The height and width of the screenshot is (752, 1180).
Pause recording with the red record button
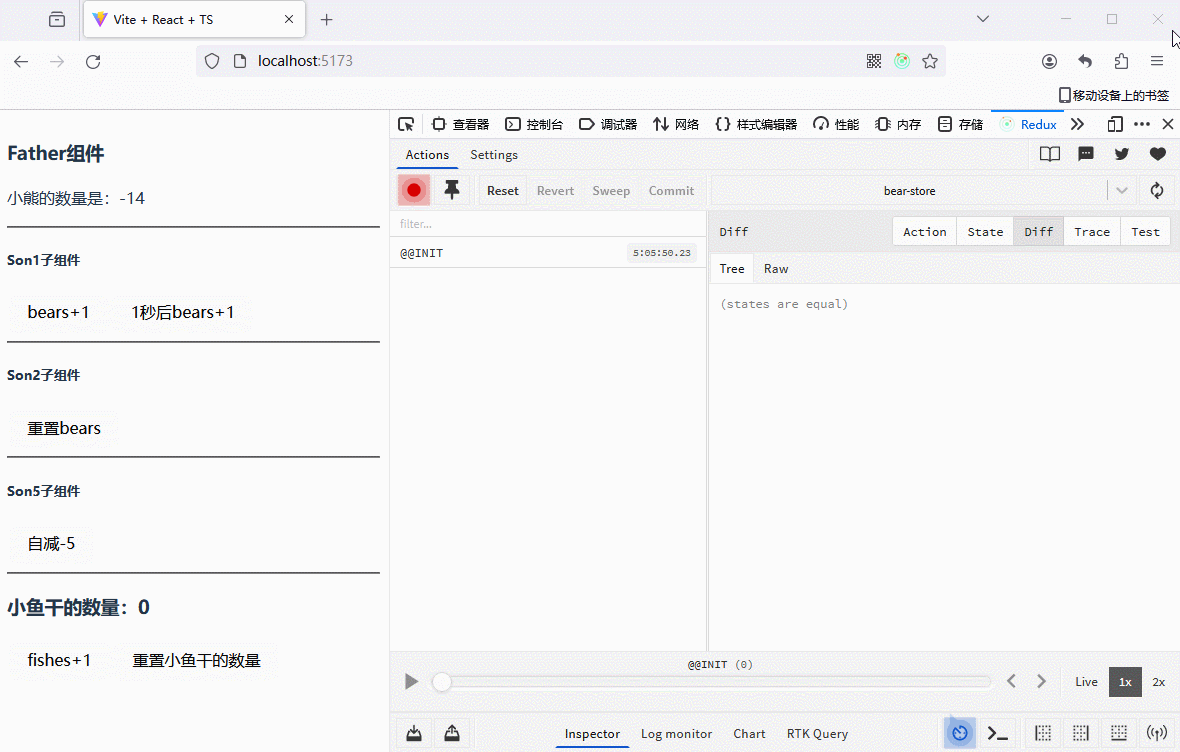coord(414,190)
